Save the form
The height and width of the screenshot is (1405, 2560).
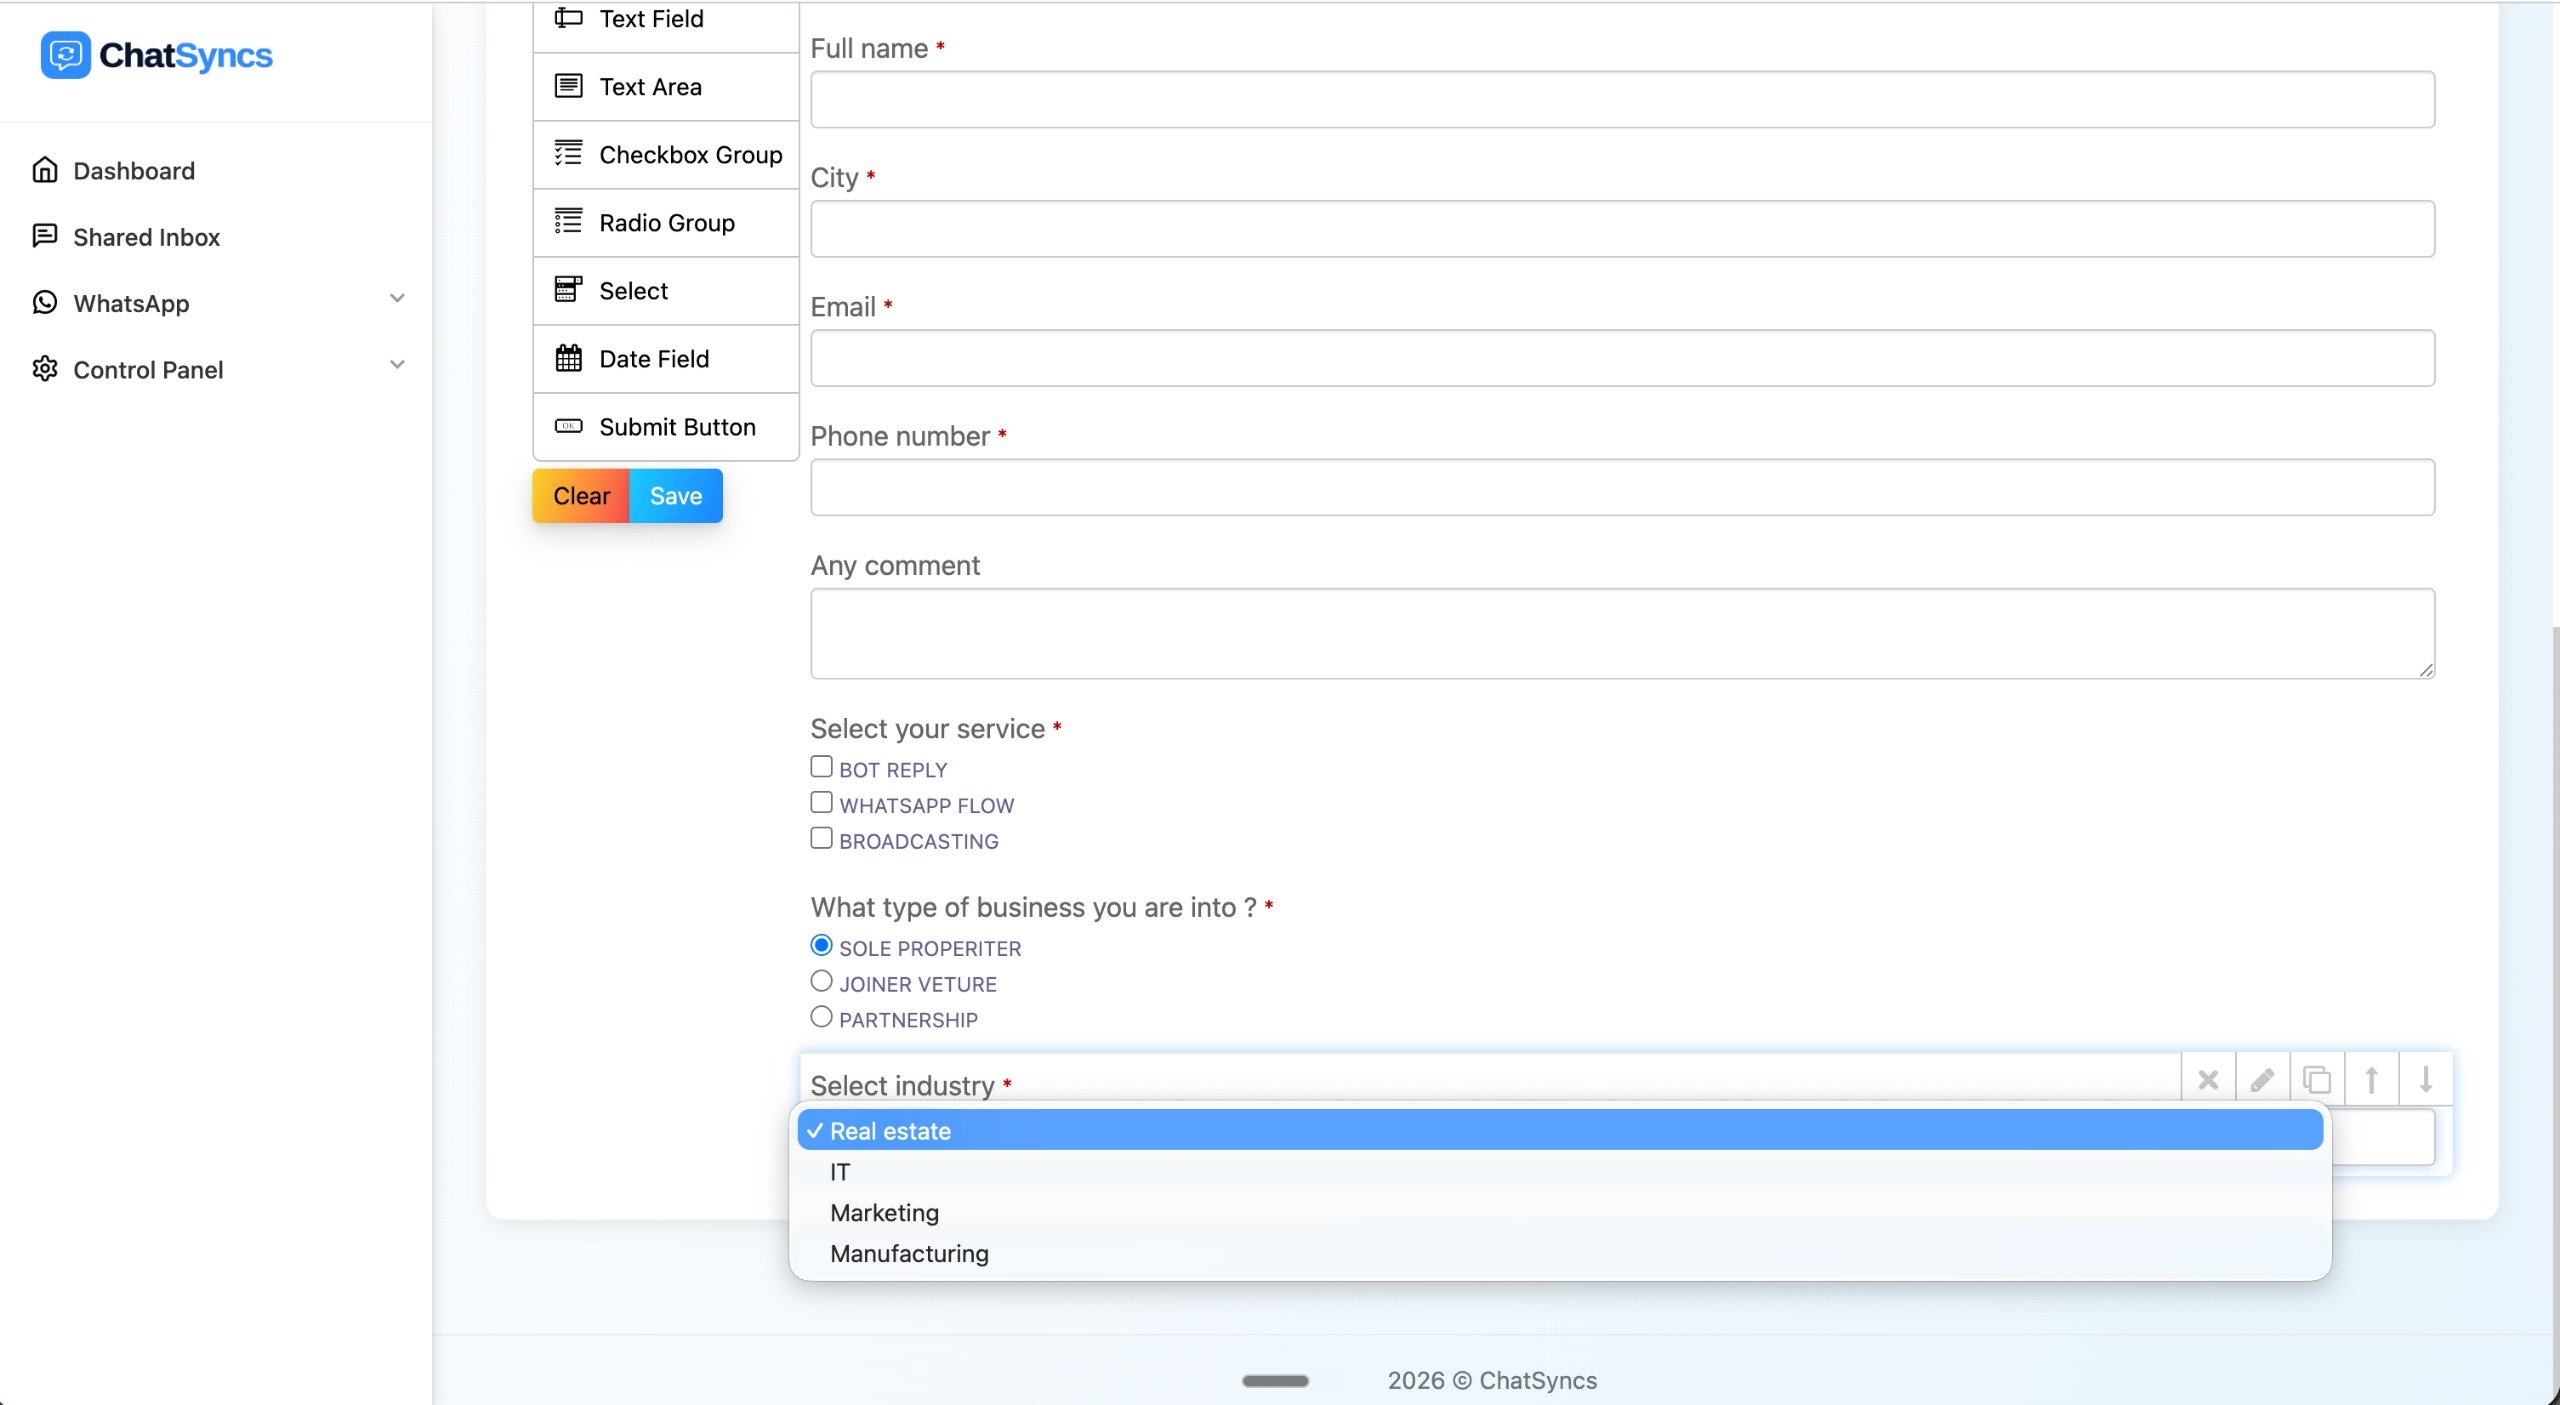676,496
